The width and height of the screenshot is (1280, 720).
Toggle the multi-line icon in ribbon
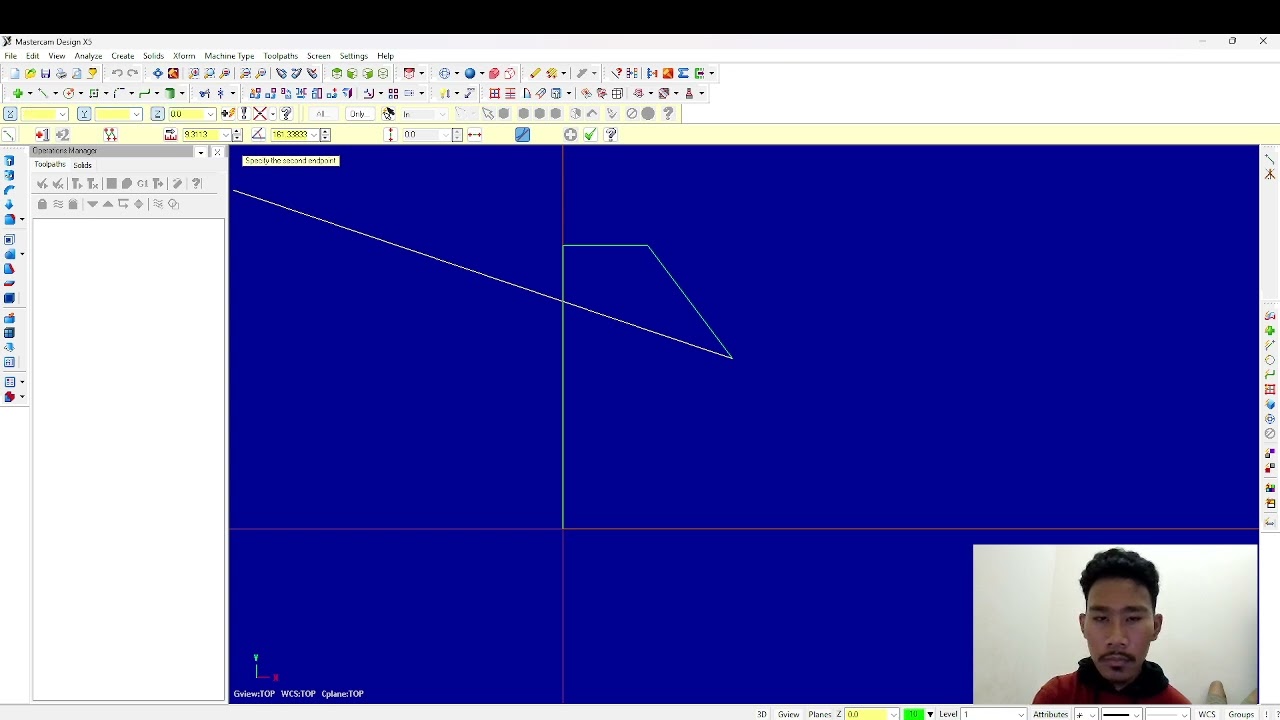[110, 135]
